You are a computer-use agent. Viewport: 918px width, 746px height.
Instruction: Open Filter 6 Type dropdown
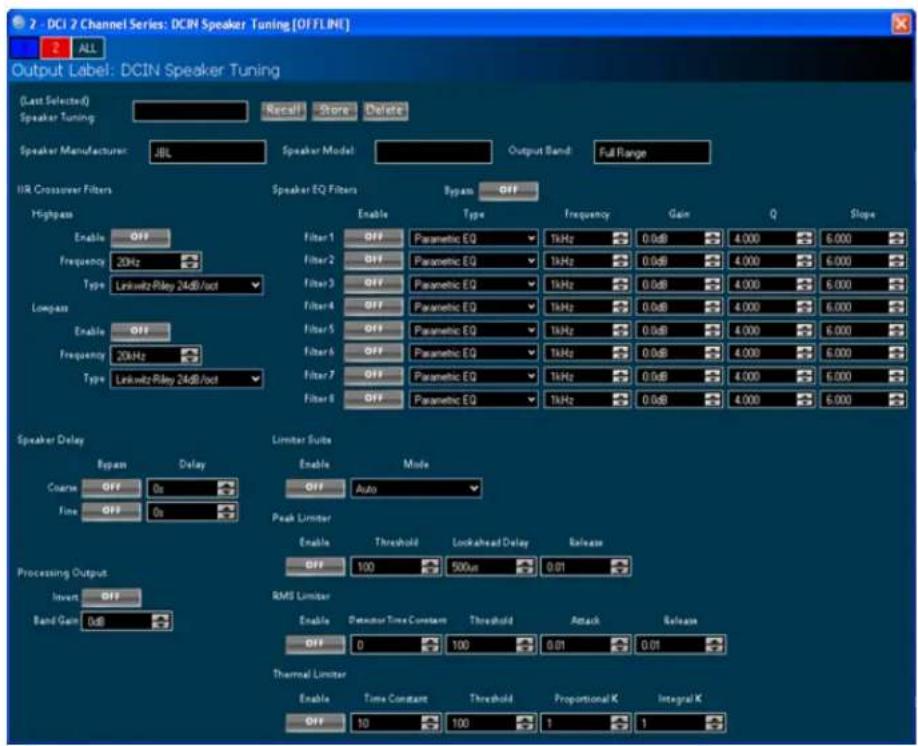point(474,353)
